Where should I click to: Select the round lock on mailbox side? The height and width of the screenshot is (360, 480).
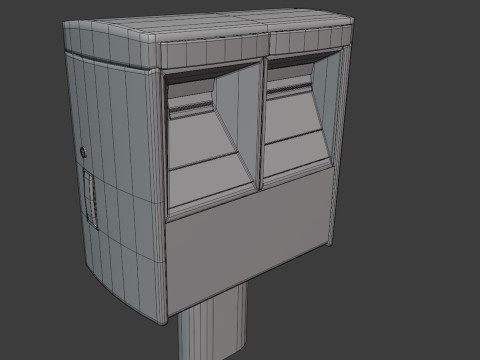(84, 153)
